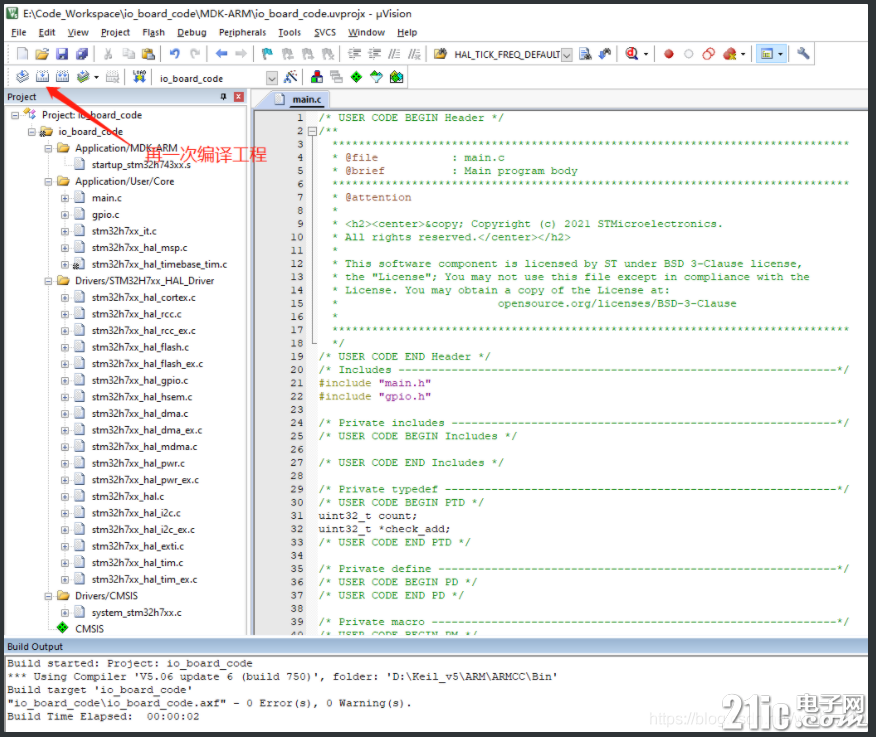876x737 pixels.
Task: Open the File Extensions, Books and Environment icon
Action: click(x=316, y=77)
